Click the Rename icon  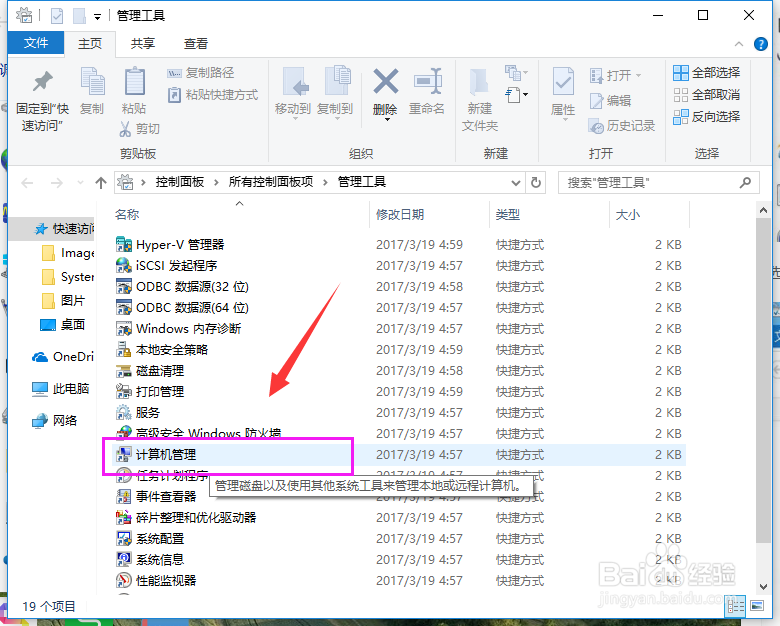coord(428,81)
